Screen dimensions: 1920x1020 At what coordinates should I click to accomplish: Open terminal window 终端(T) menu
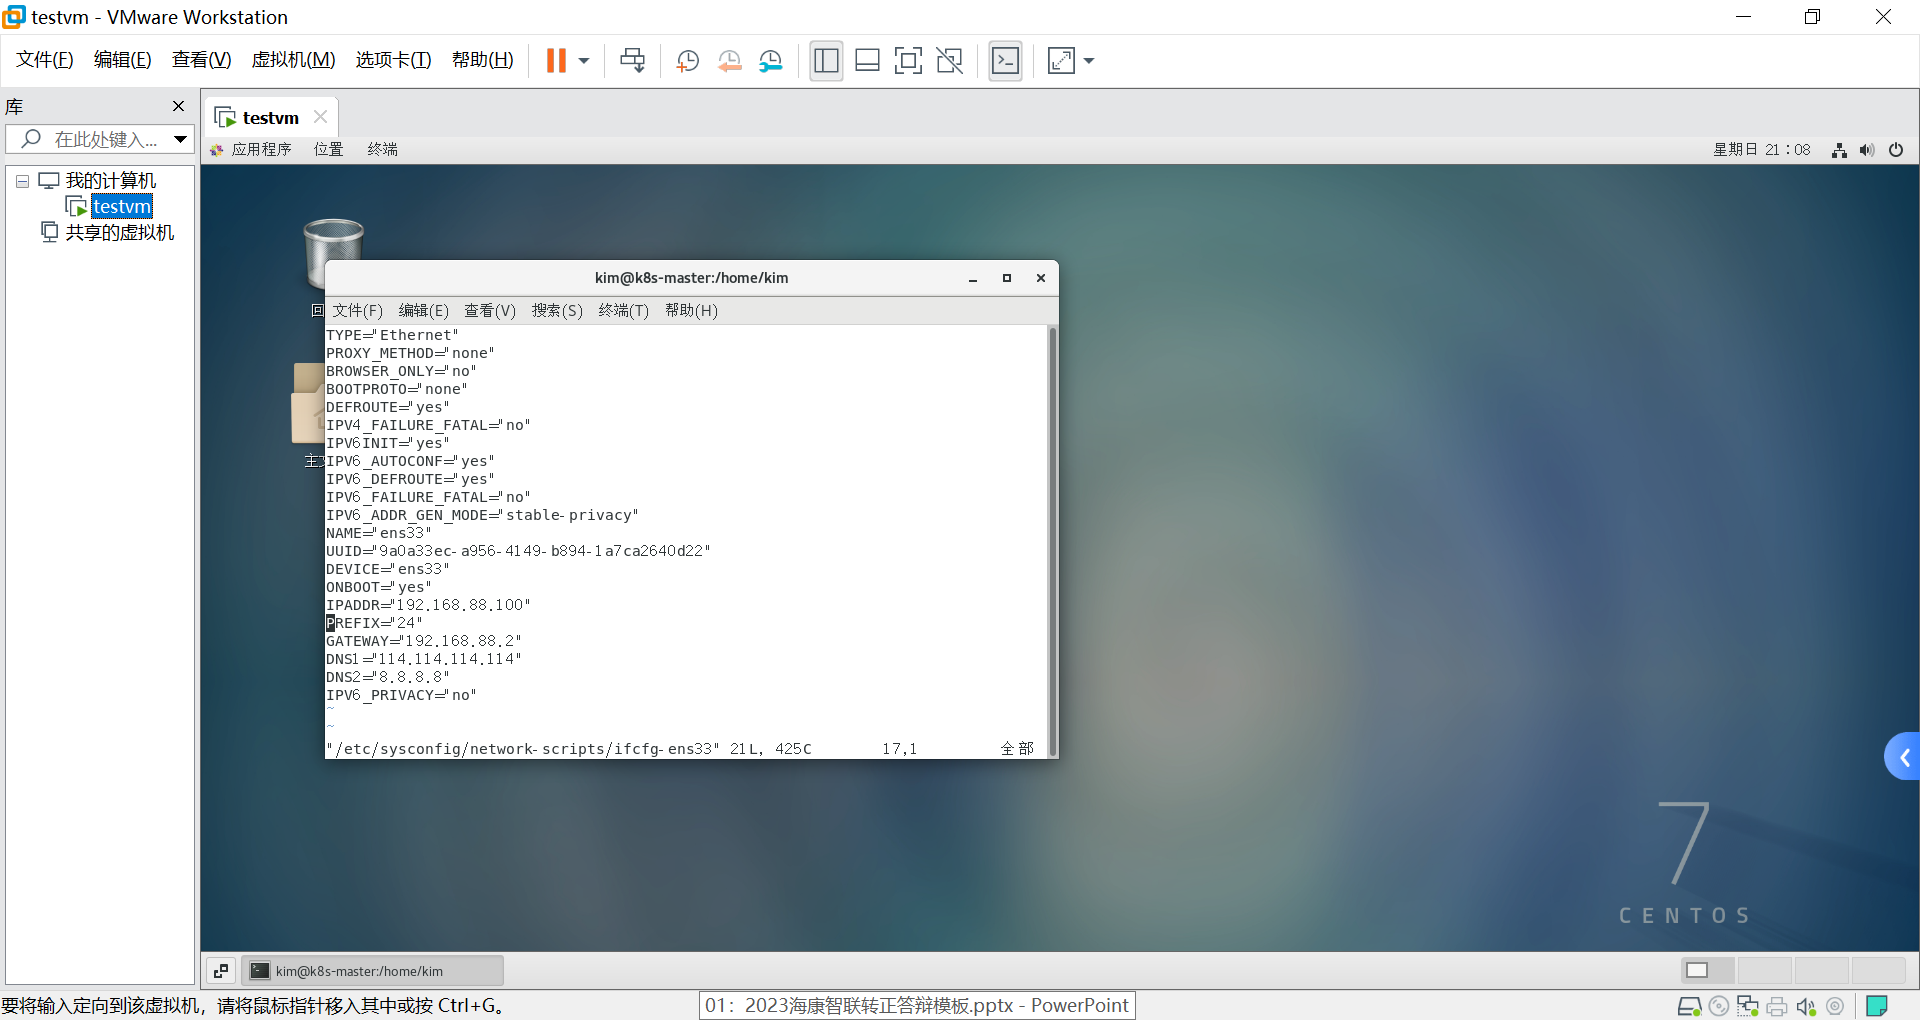tap(624, 311)
